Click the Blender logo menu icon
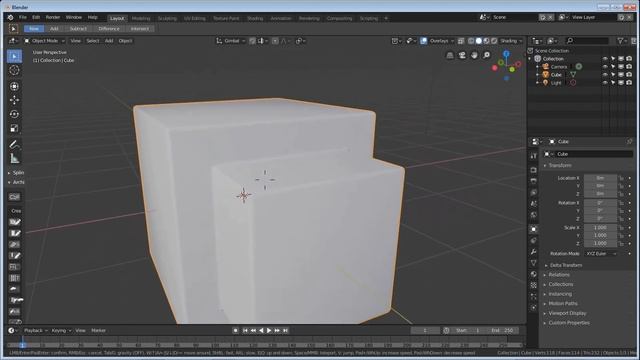Viewport: 640px width, 360px height. (x=10, y=18)
